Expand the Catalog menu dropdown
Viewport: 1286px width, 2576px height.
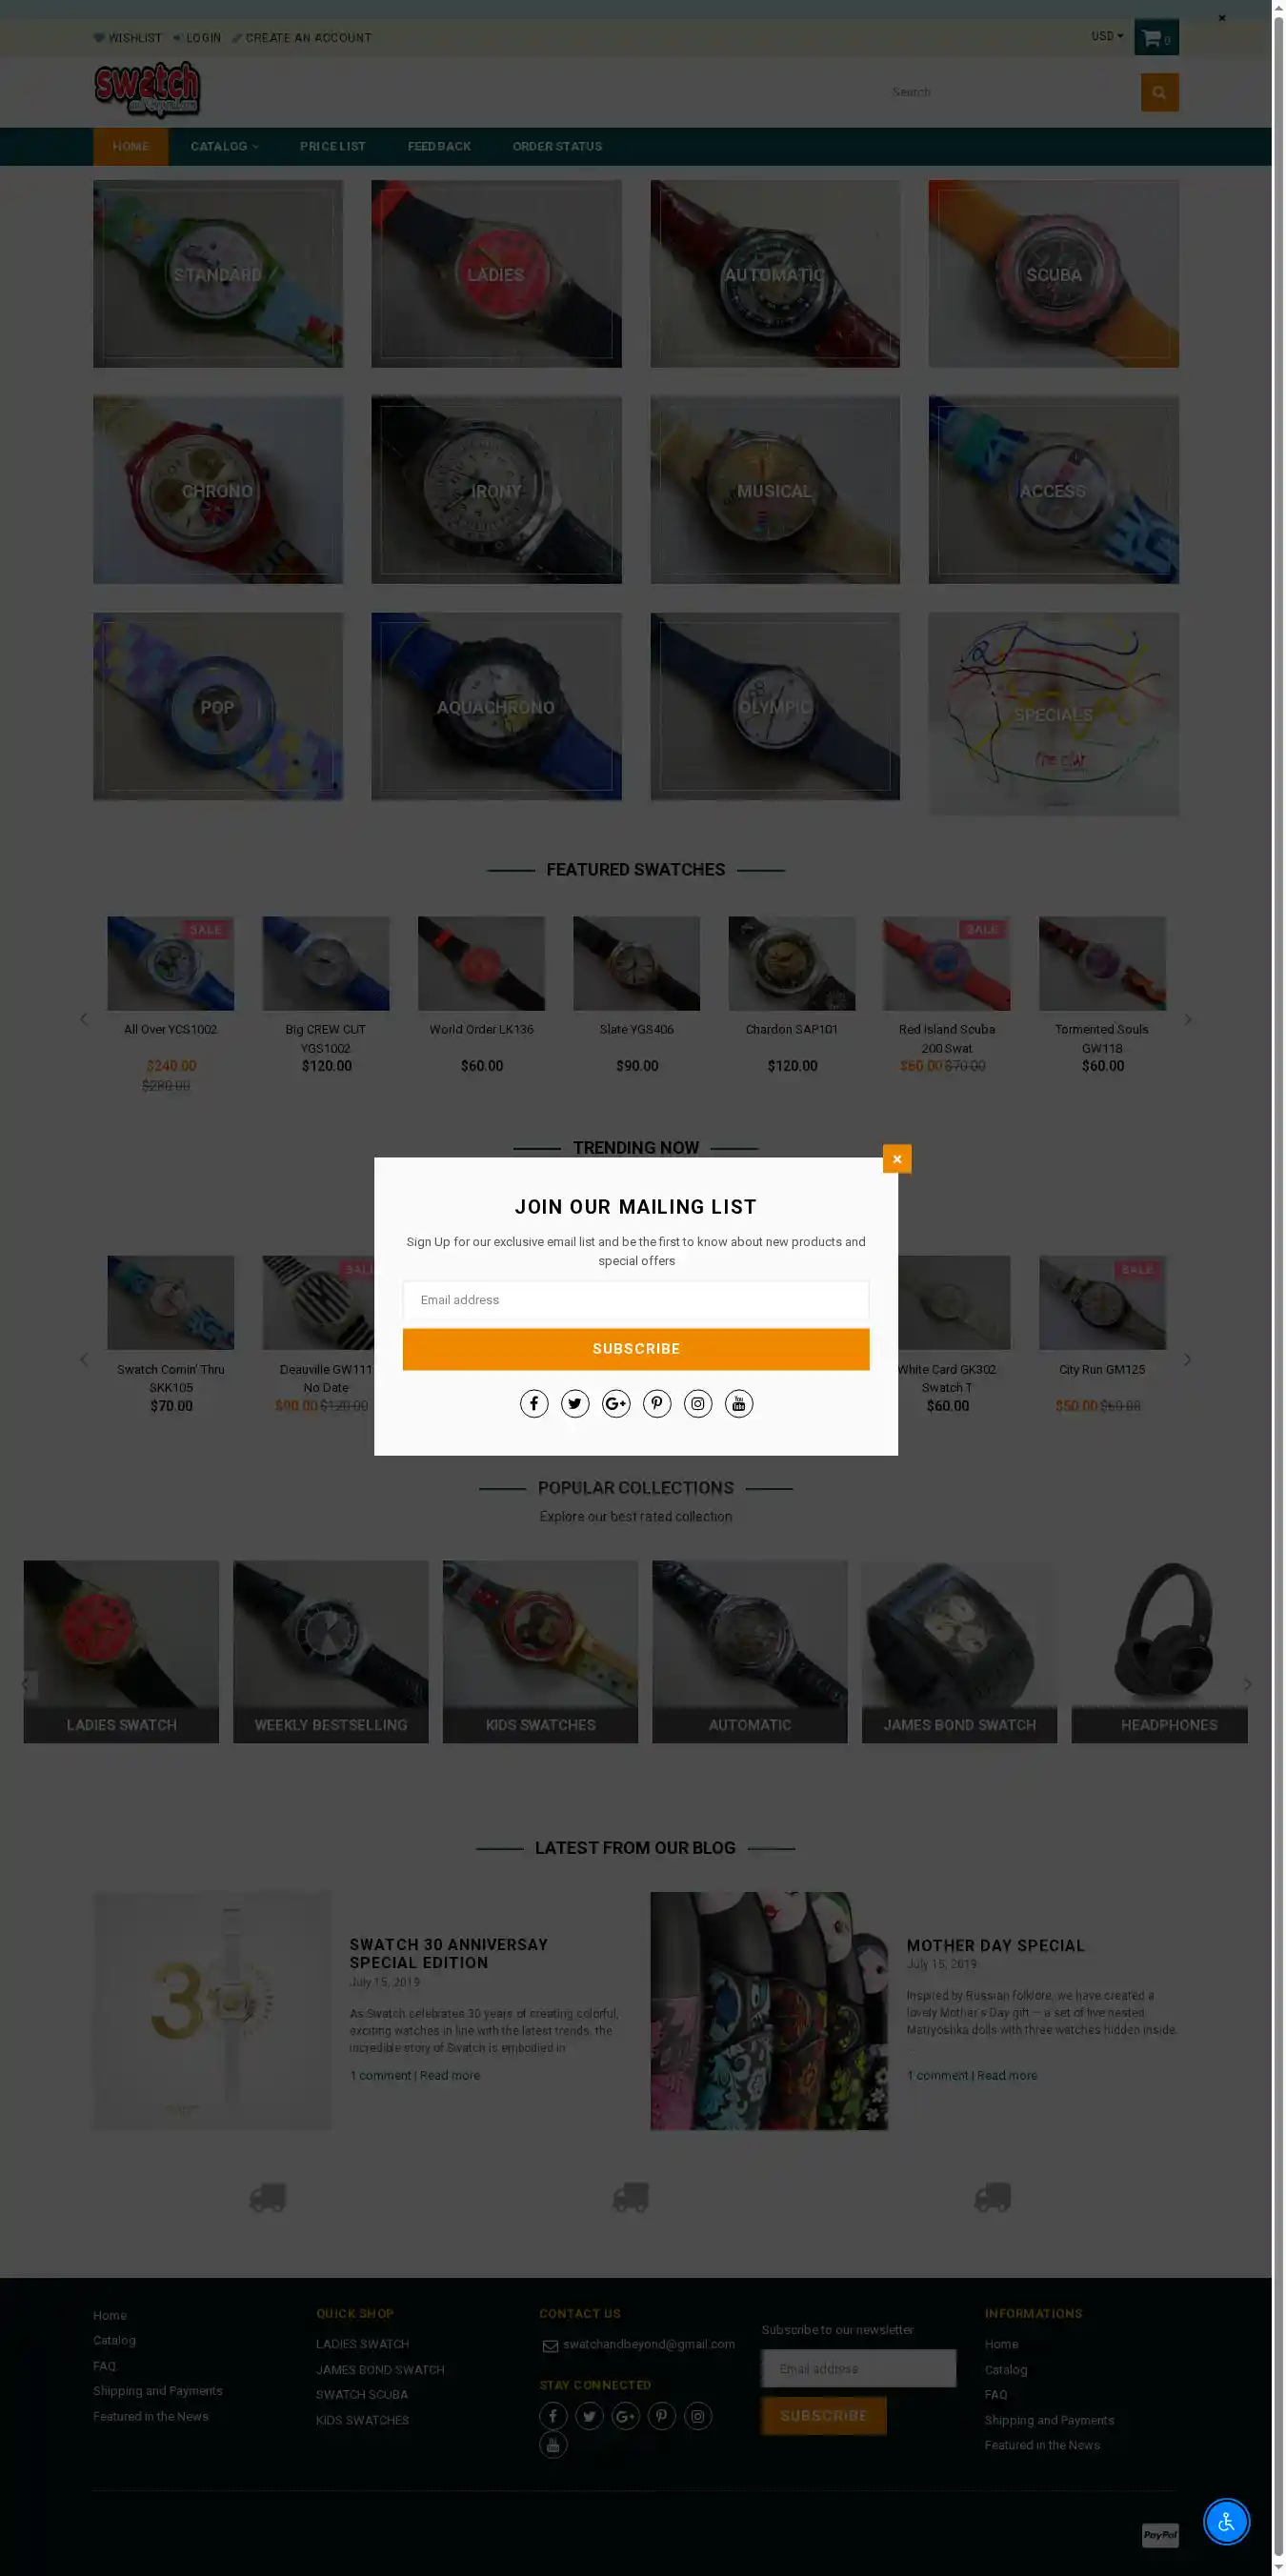pos(224,146)
